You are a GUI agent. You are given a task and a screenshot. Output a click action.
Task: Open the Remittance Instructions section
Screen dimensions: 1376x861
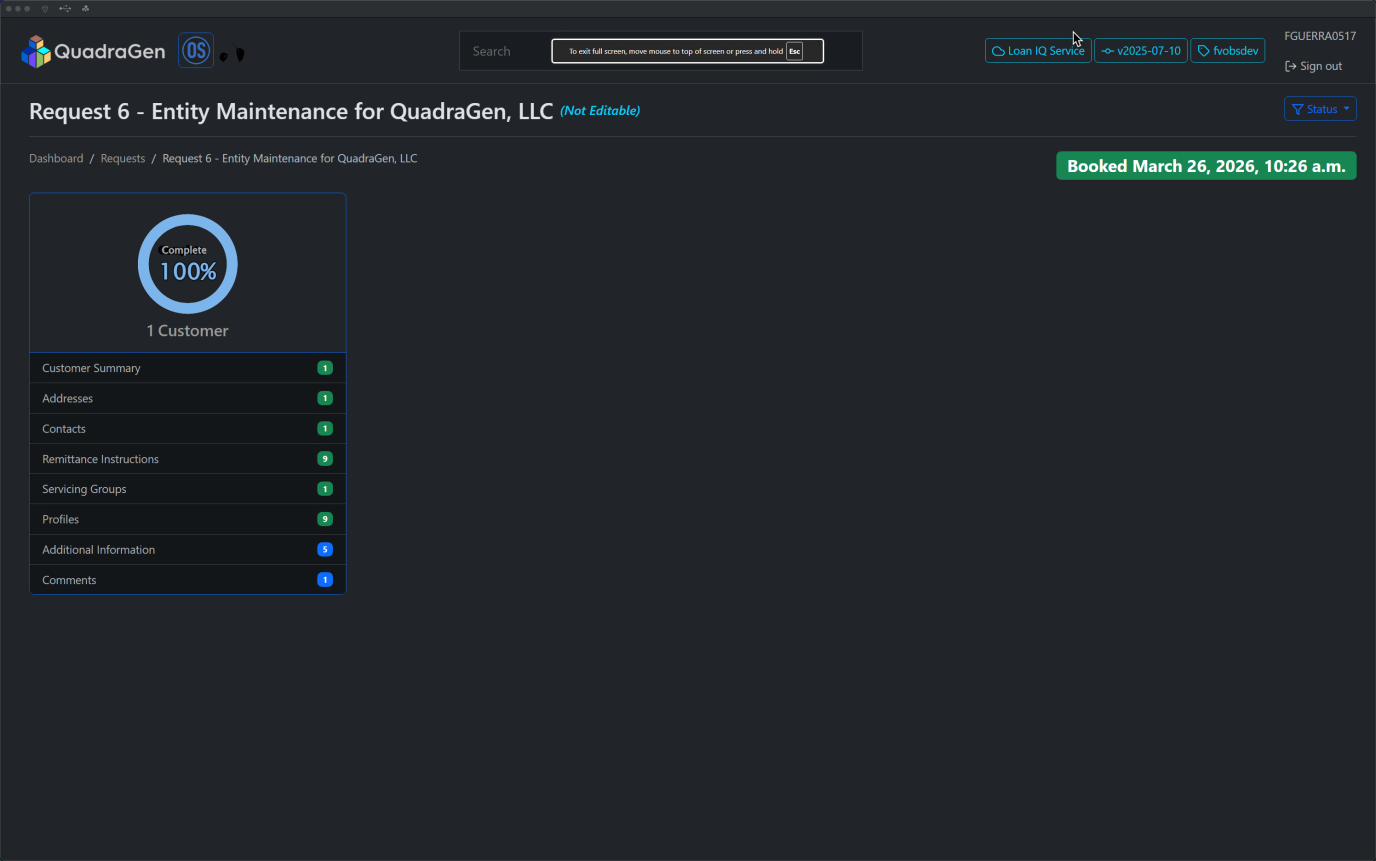pyautogui.click(x=188, y=459)
